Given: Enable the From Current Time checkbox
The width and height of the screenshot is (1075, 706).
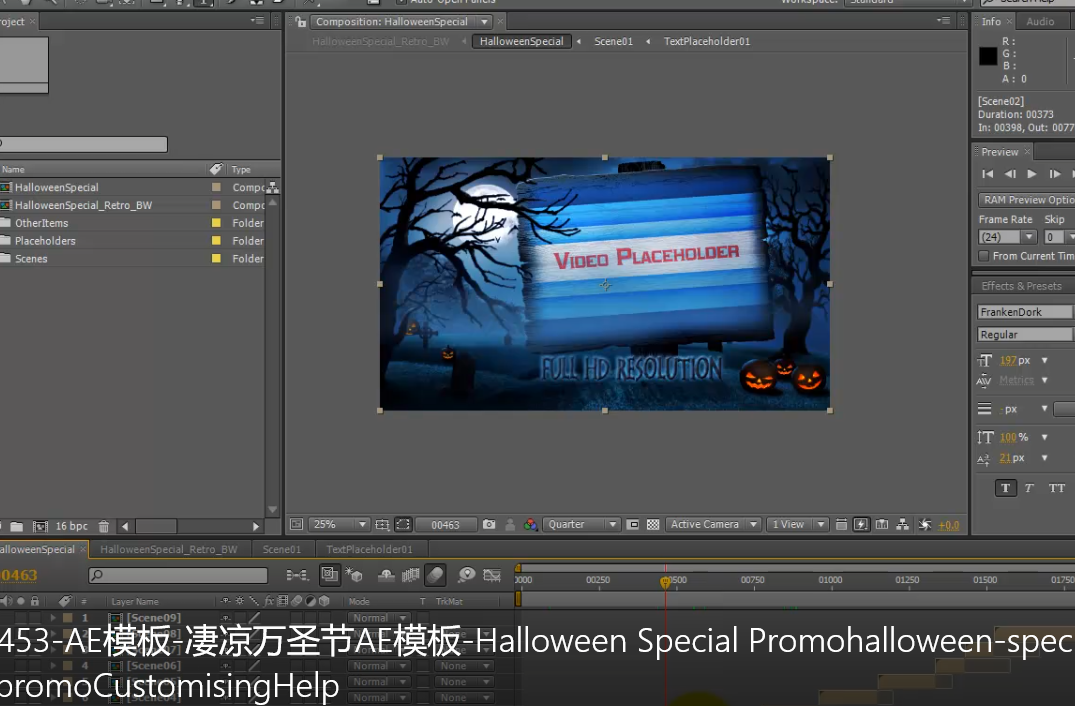Looking at the screenshot, I should pyautogui.click(x=984, y=256).
